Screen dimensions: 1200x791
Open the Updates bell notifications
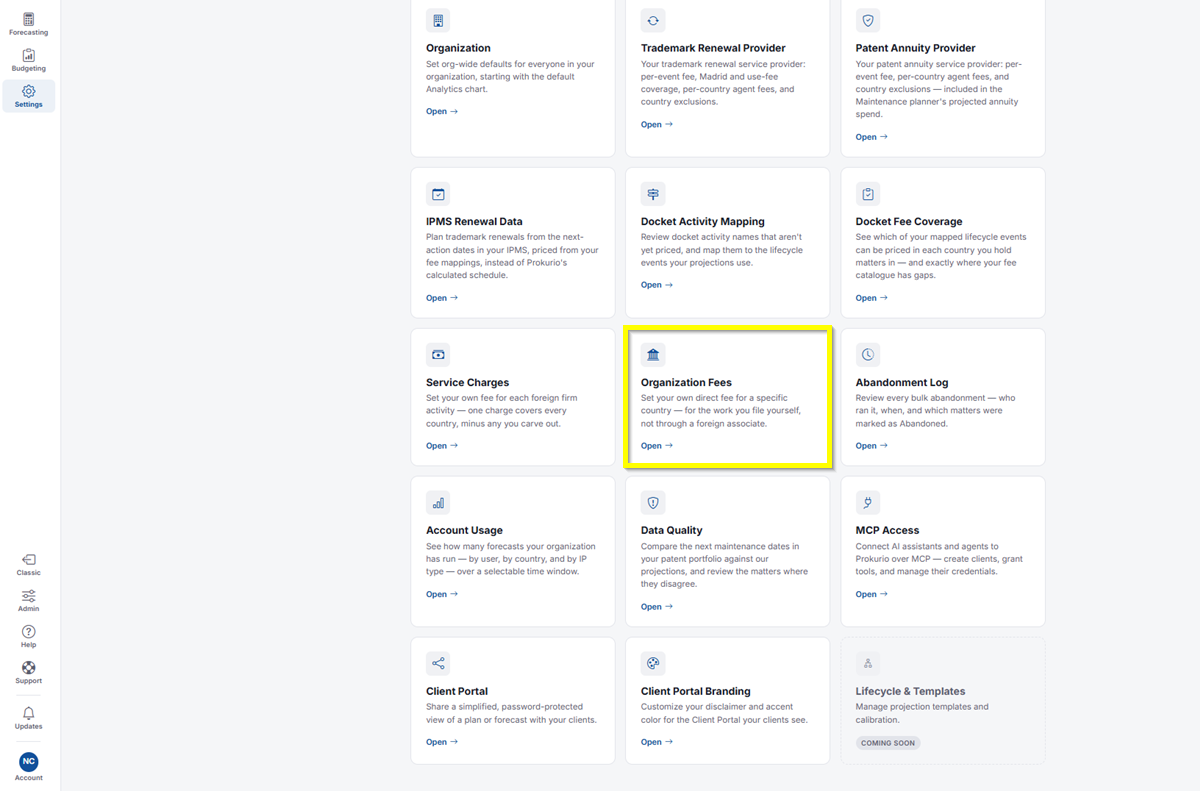pyautogui.click(x=28, y=718)
